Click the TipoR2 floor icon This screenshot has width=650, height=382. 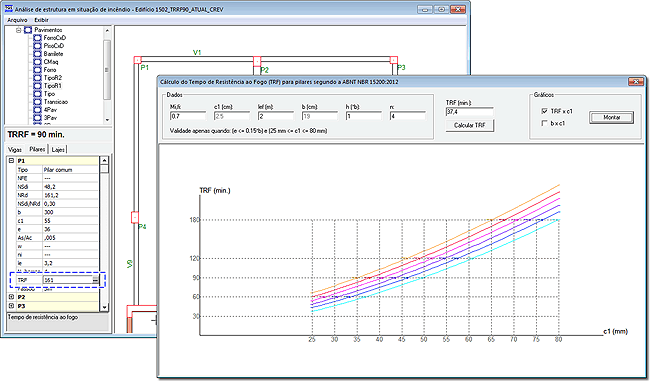[x=37, y=78]
